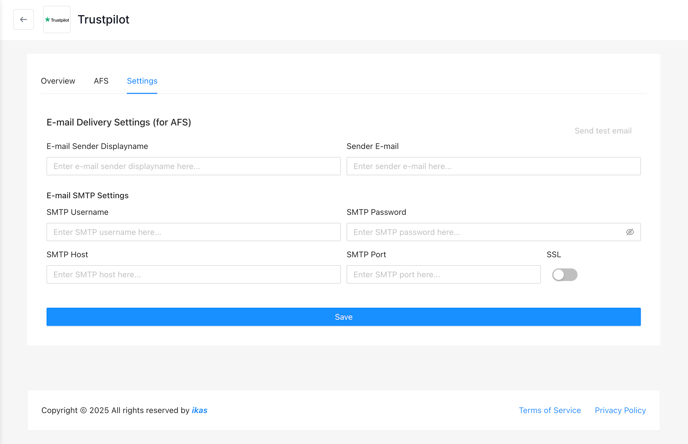Select the Settings tab
The height and width of the screenshot is (444, 688).
142,81
